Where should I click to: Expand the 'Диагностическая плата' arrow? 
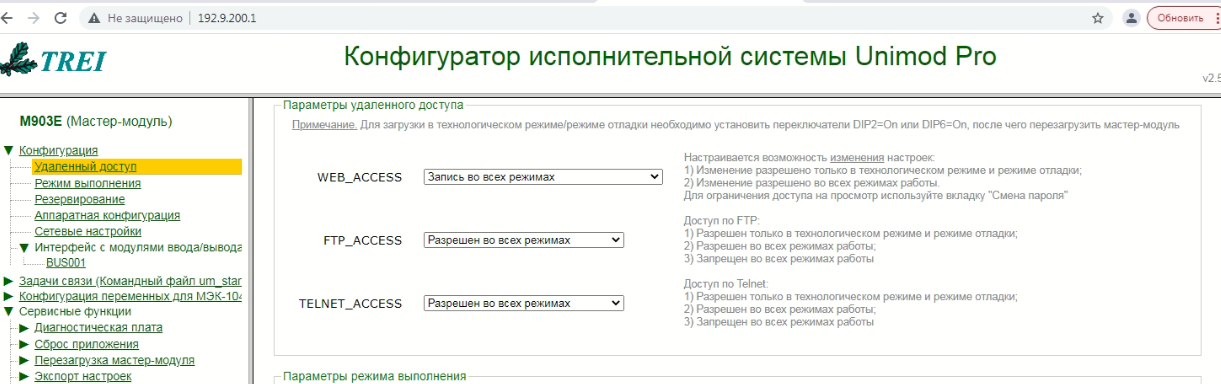25,328
